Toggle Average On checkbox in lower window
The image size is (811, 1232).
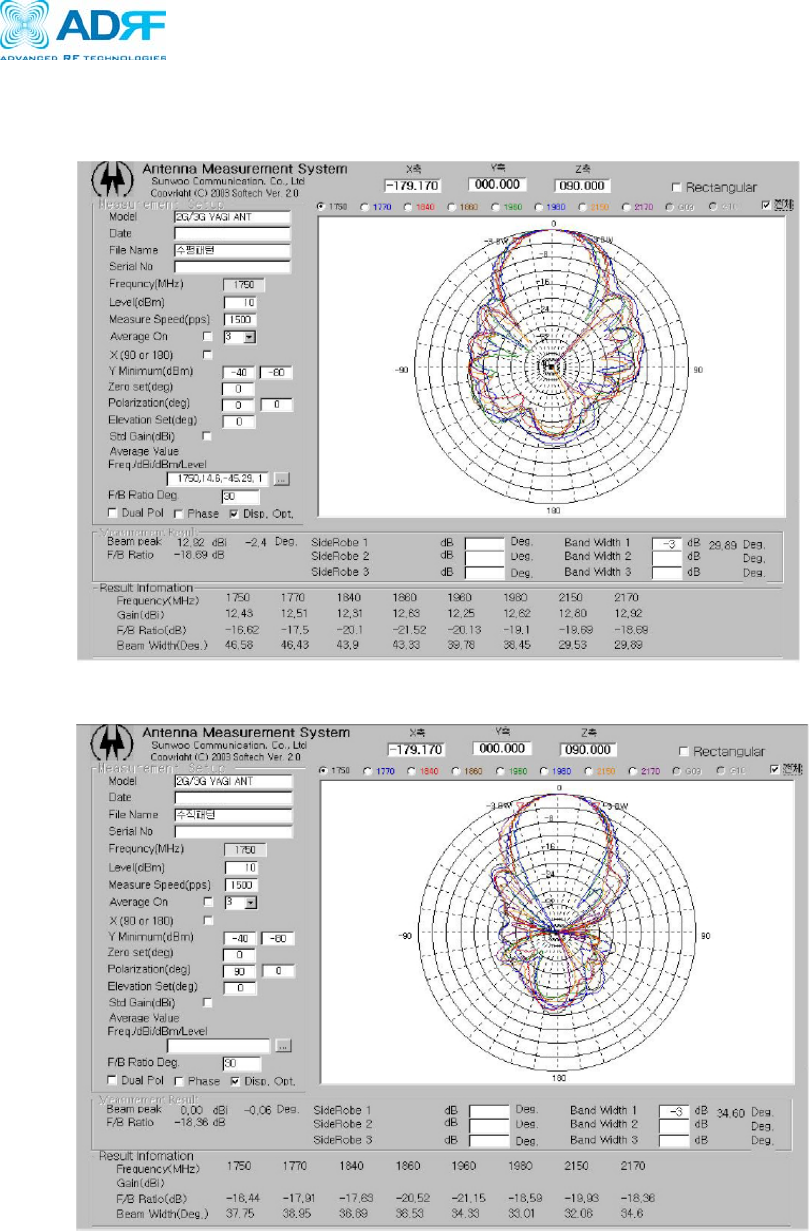pos(208,902)
